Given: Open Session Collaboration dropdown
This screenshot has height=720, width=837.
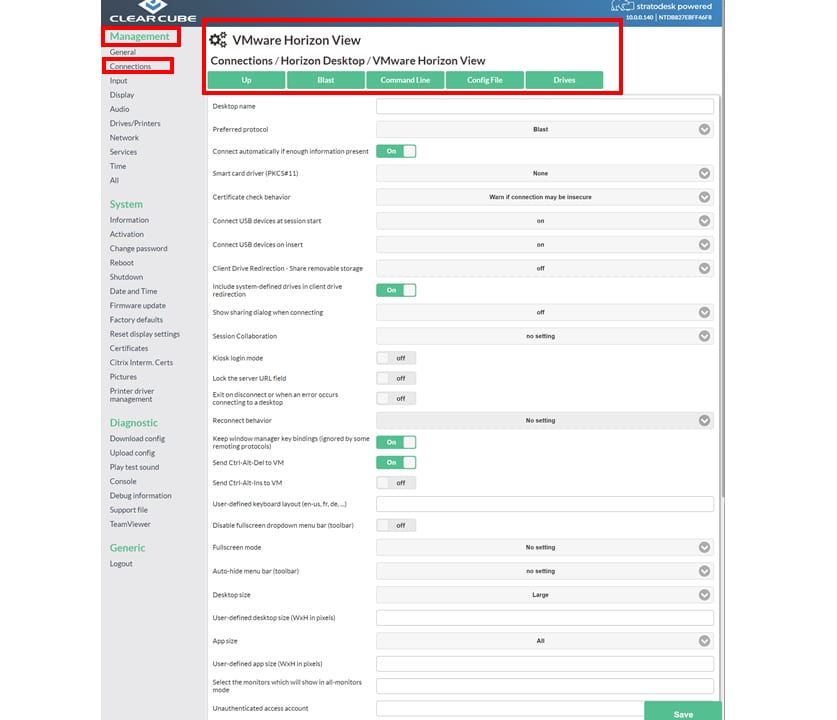Looking at the screenshot, I should 544,336.
